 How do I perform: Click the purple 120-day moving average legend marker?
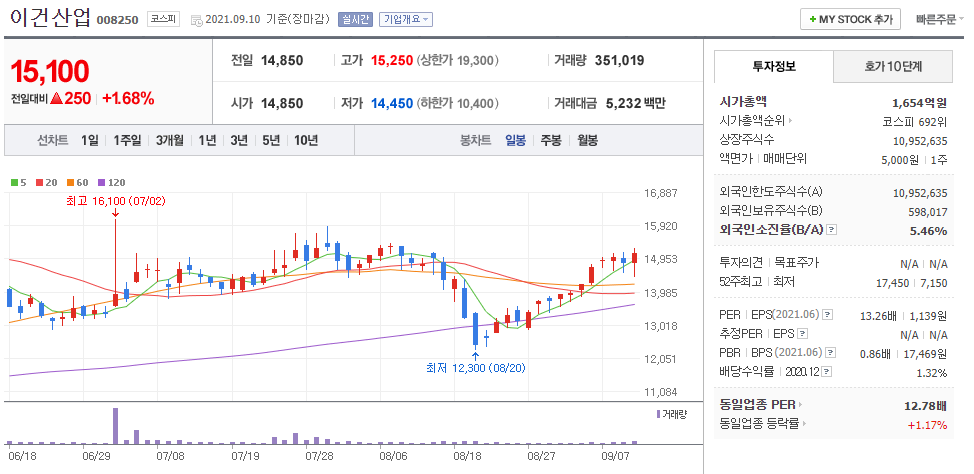(102, 183)
